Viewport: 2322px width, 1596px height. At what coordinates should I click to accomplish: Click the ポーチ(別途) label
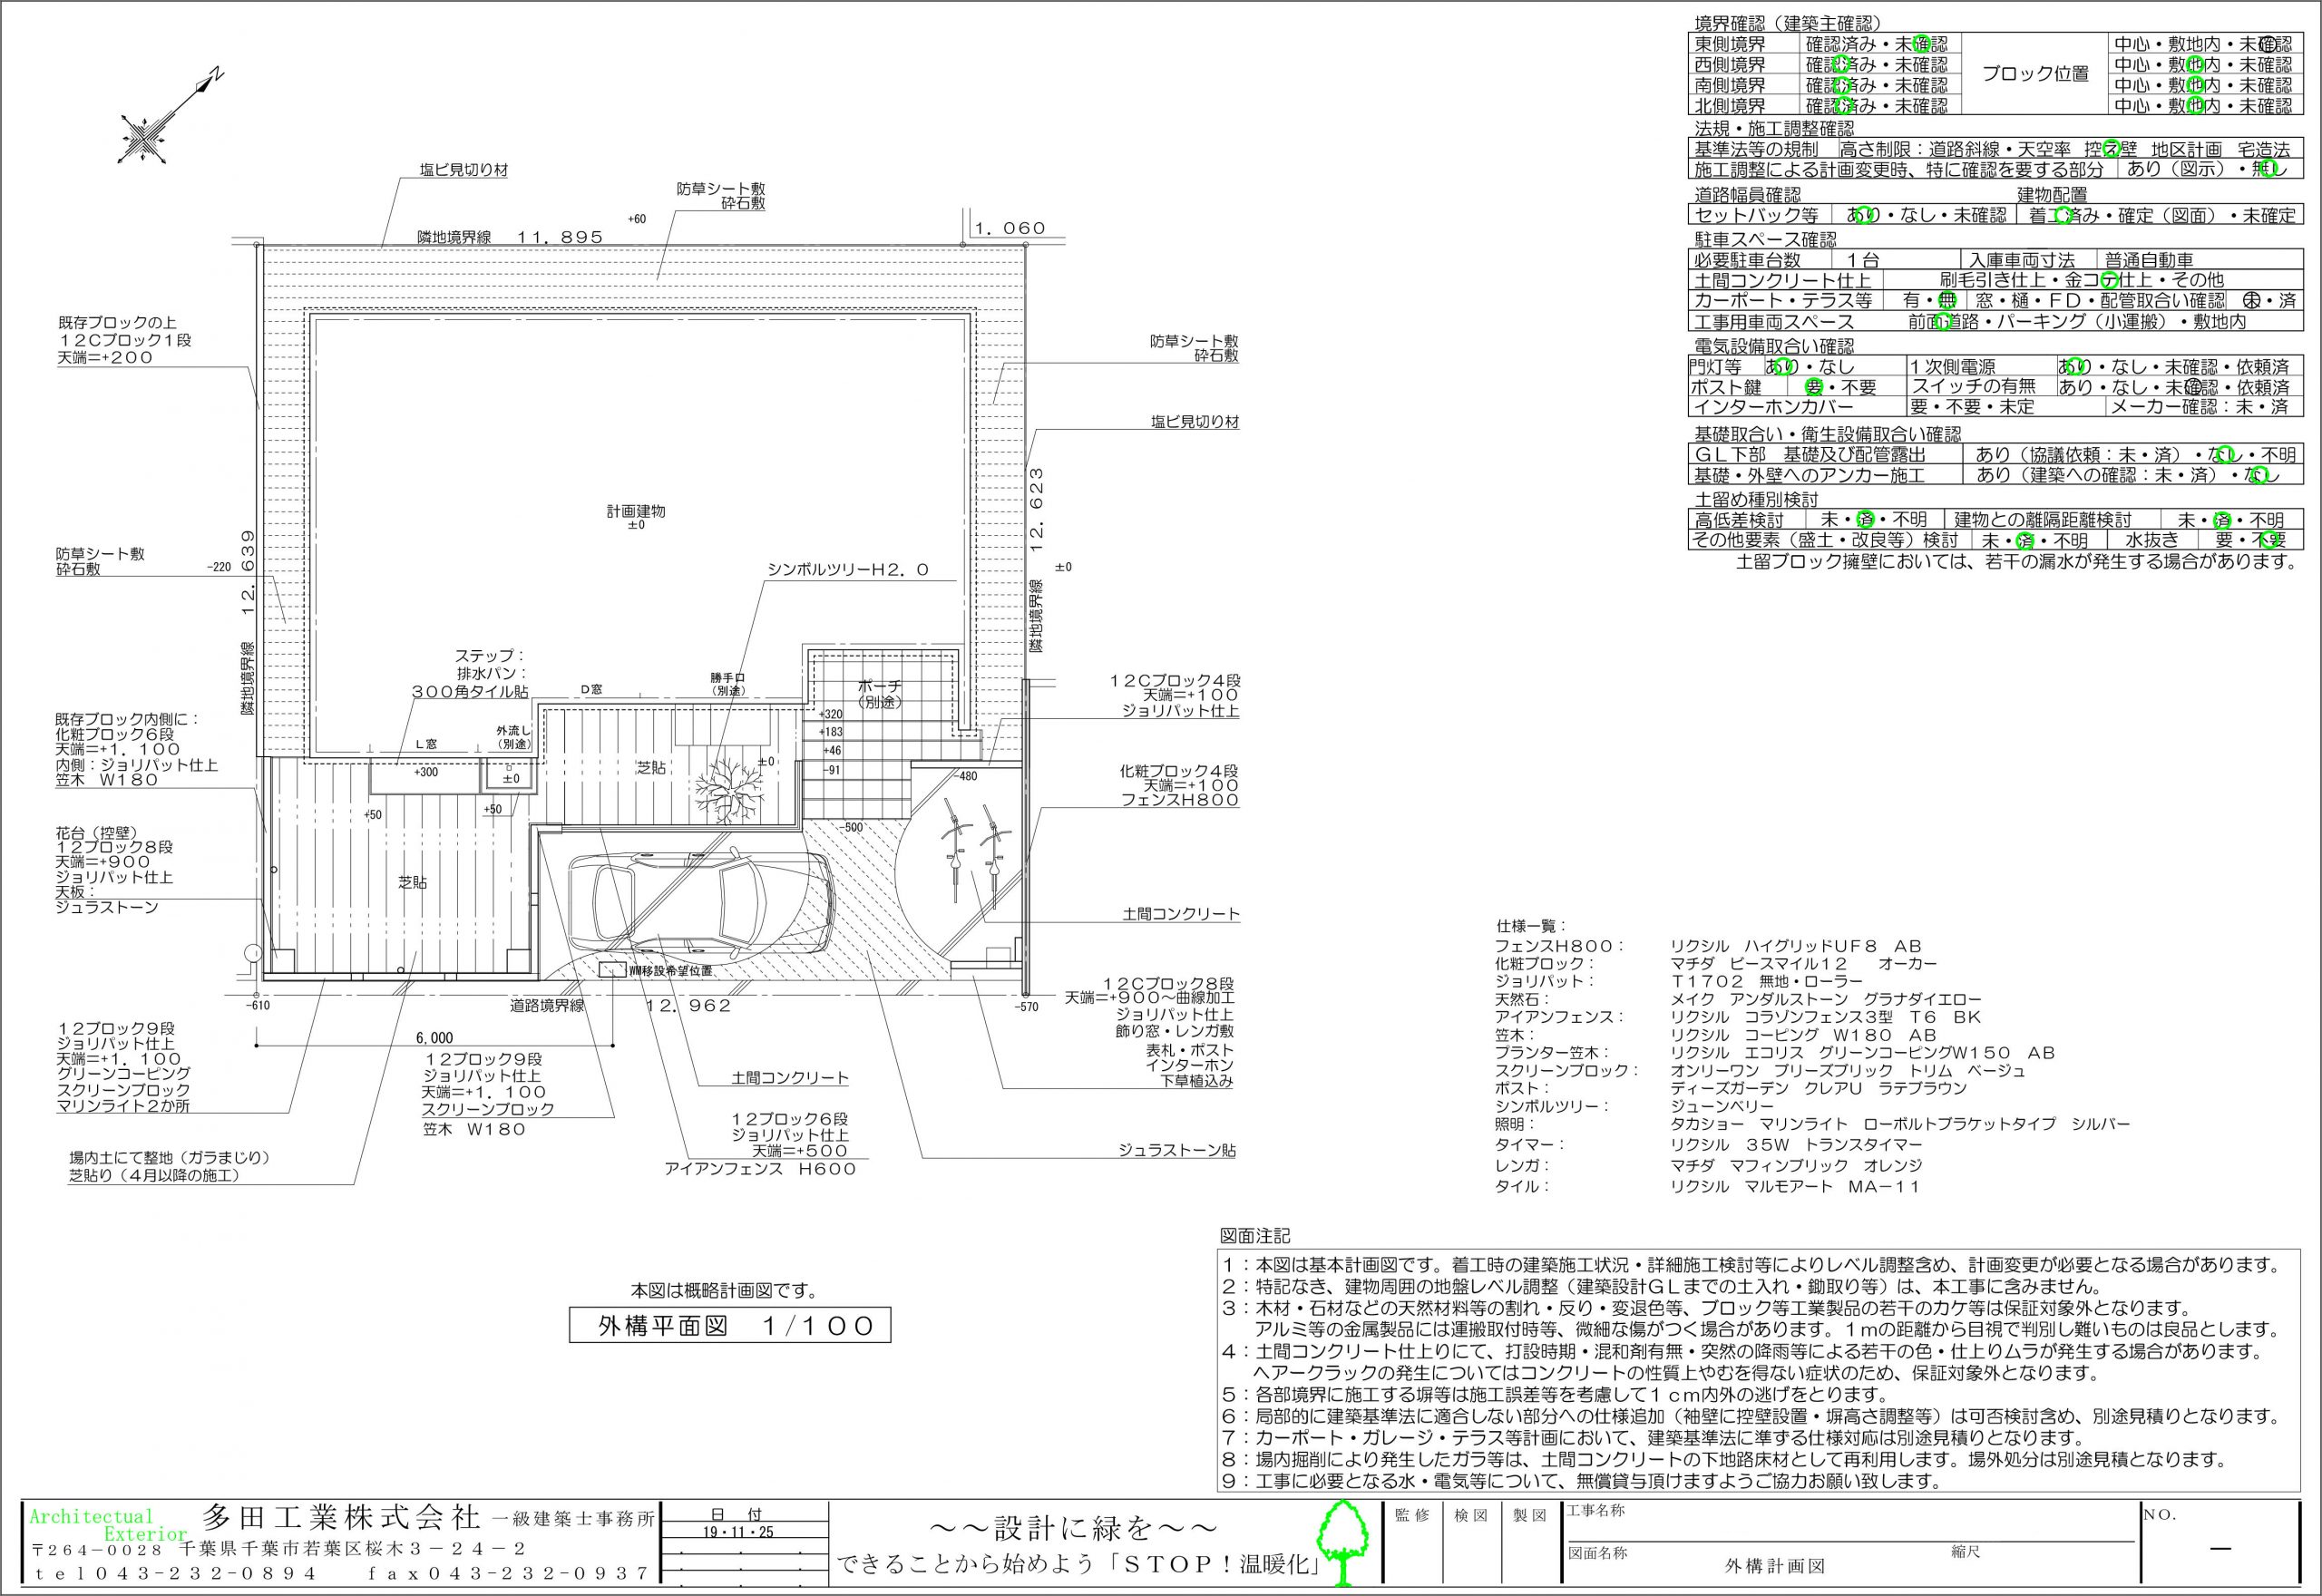[880, 694]
